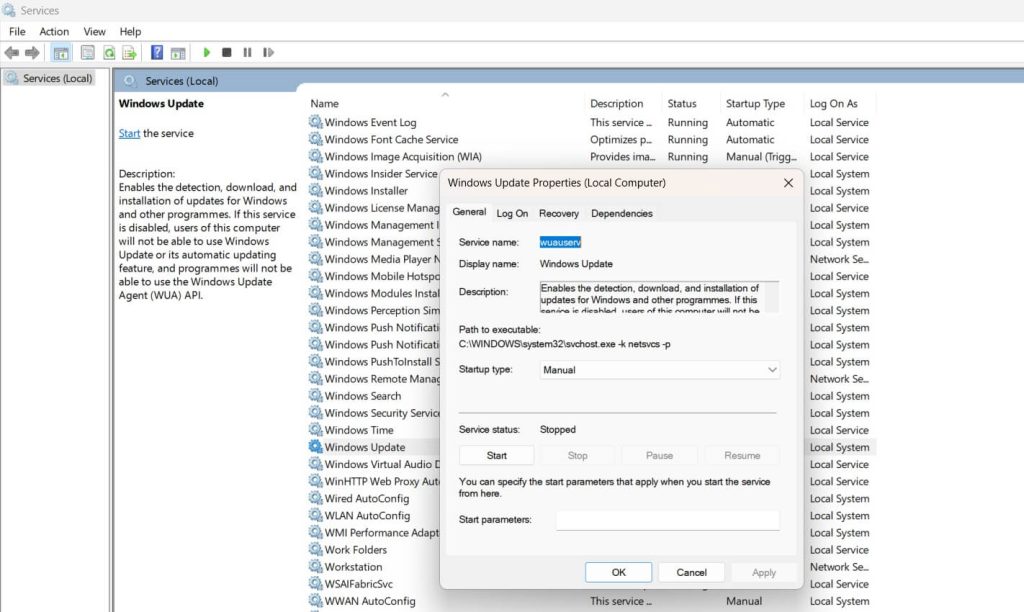The height and width of the screenshot is (612, 1024).
Task: Click the Running status of Windows Event Log
Action: pyautogui.click(x=688, y=122)
